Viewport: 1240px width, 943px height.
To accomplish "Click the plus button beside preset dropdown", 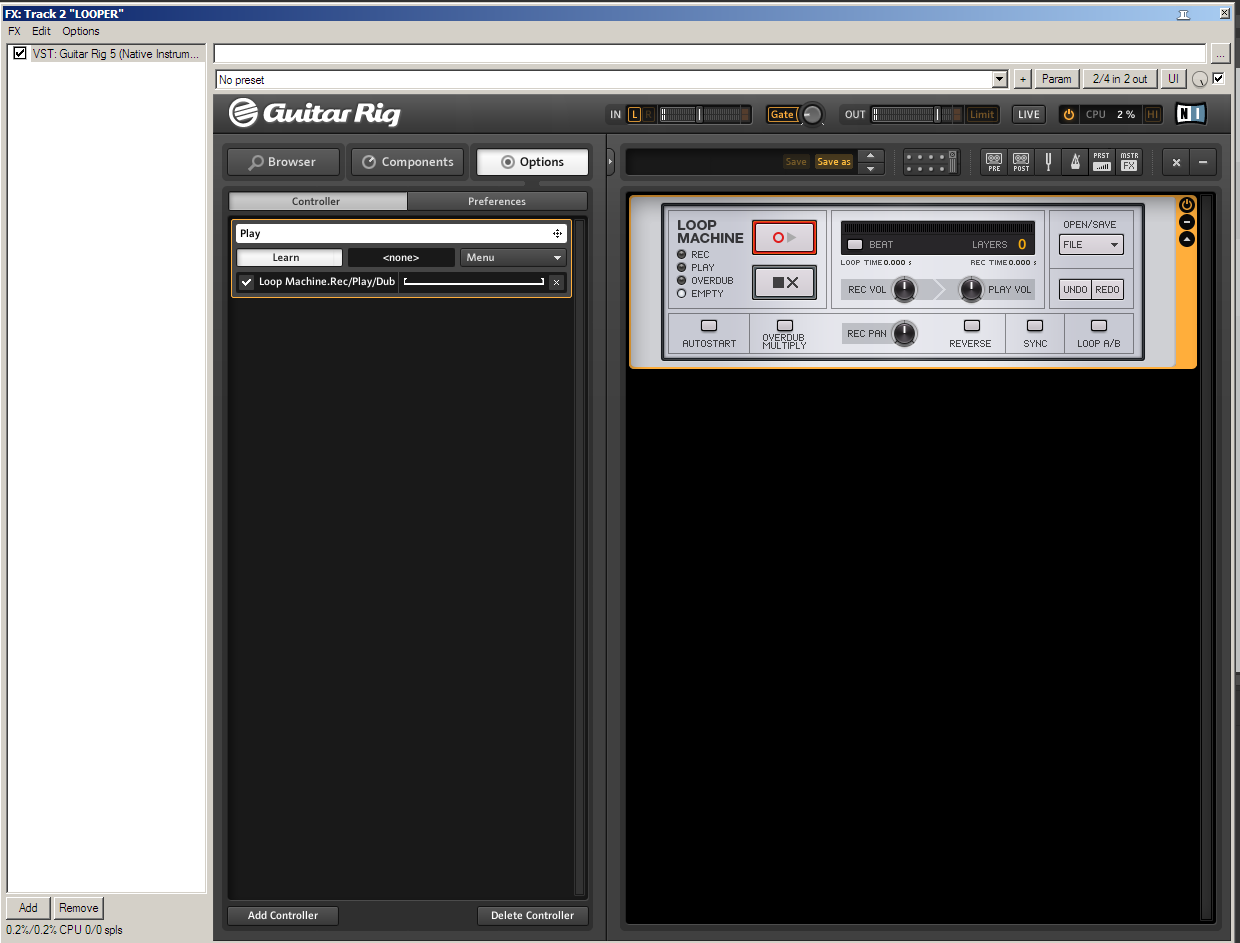I will pos(1022,79).
